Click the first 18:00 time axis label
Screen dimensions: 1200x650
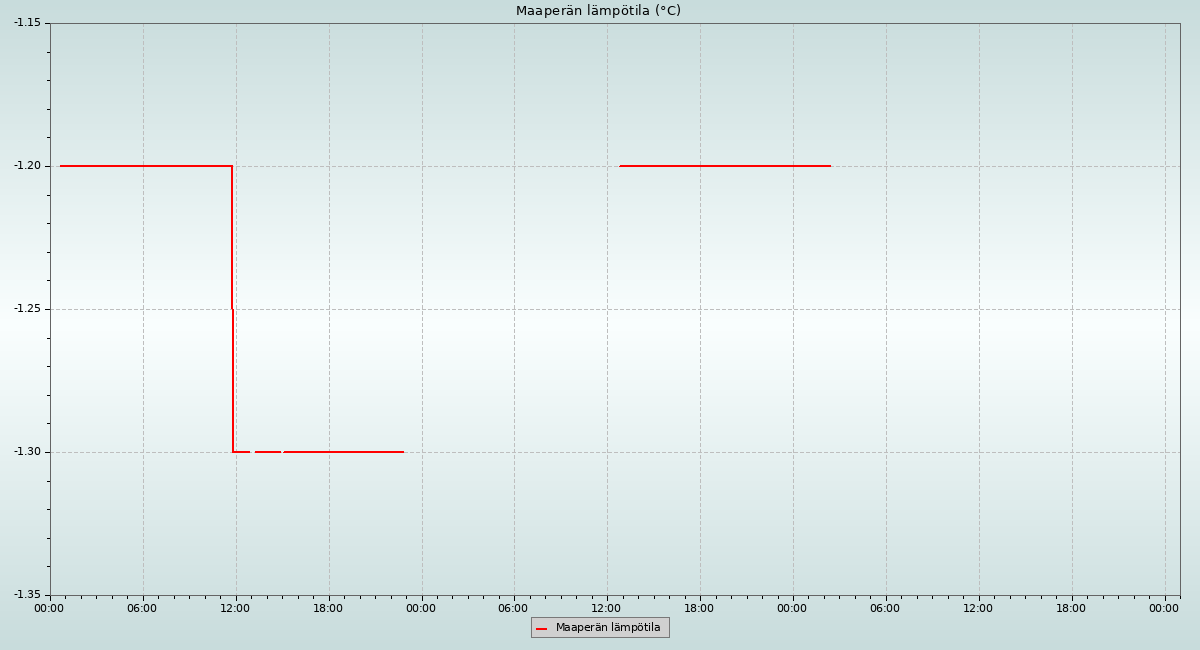328,608
